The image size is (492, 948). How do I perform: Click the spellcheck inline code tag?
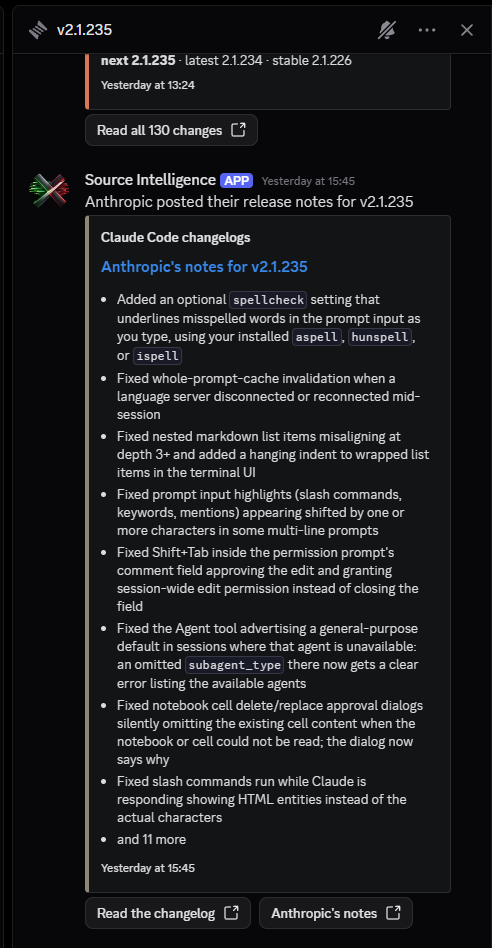(268, 300)
